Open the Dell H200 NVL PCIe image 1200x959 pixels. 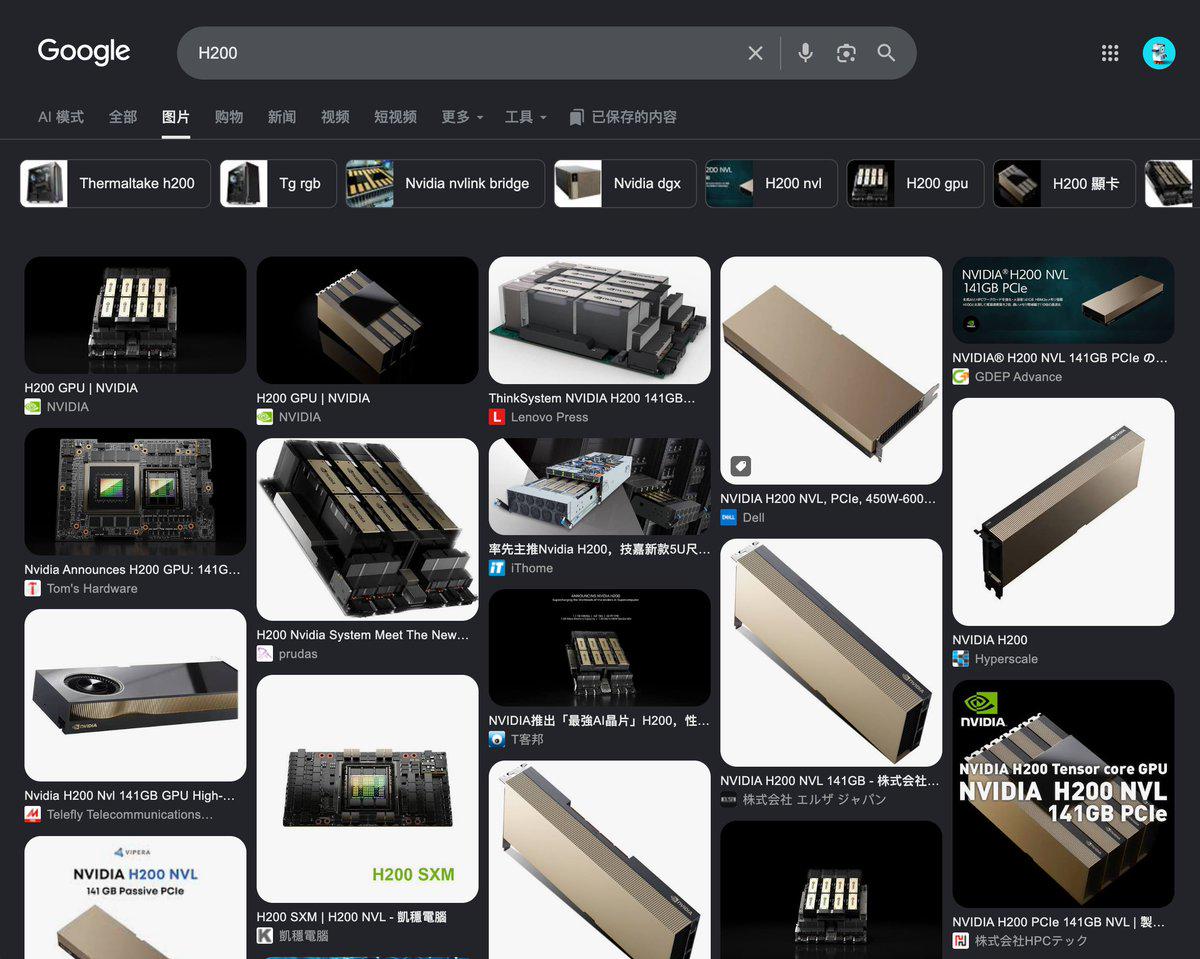[831, 371]
